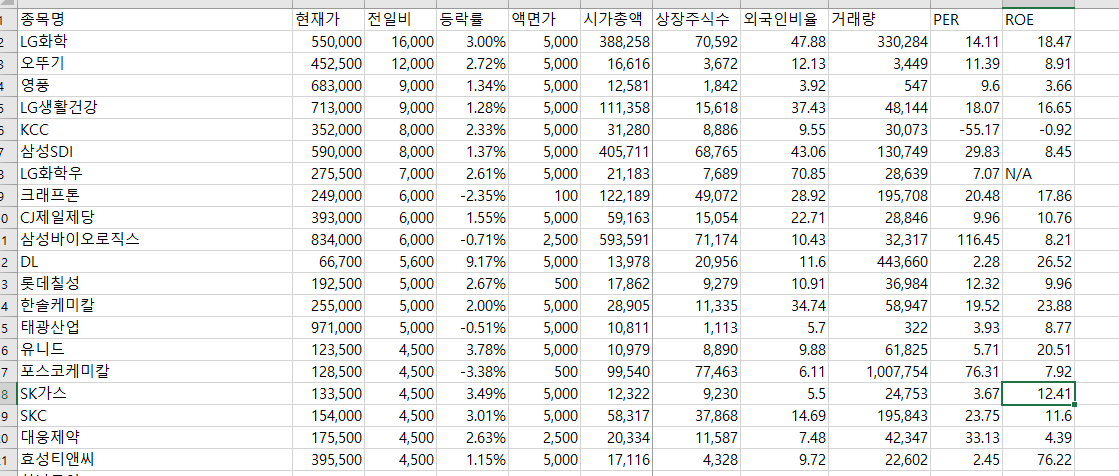Select the 종목명 header cell
The height and width of the screenshot is (476, 1119).
tap(154, 19)
